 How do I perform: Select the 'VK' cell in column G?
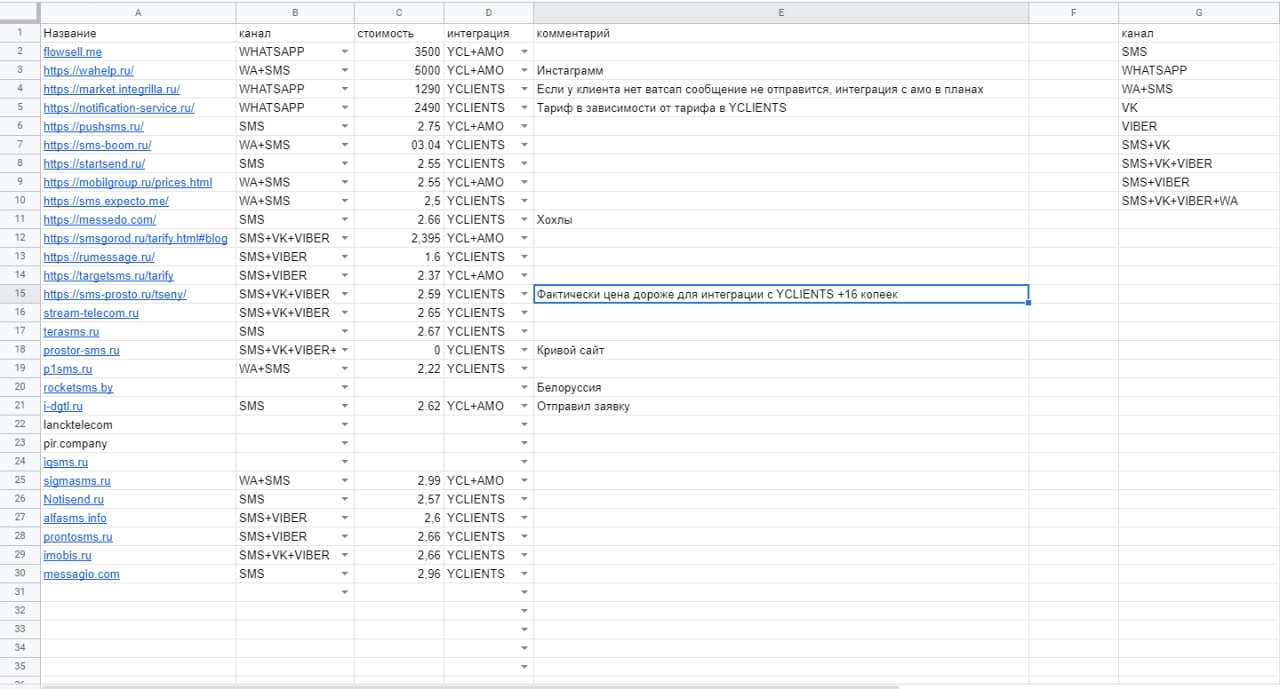[1199, 108]
